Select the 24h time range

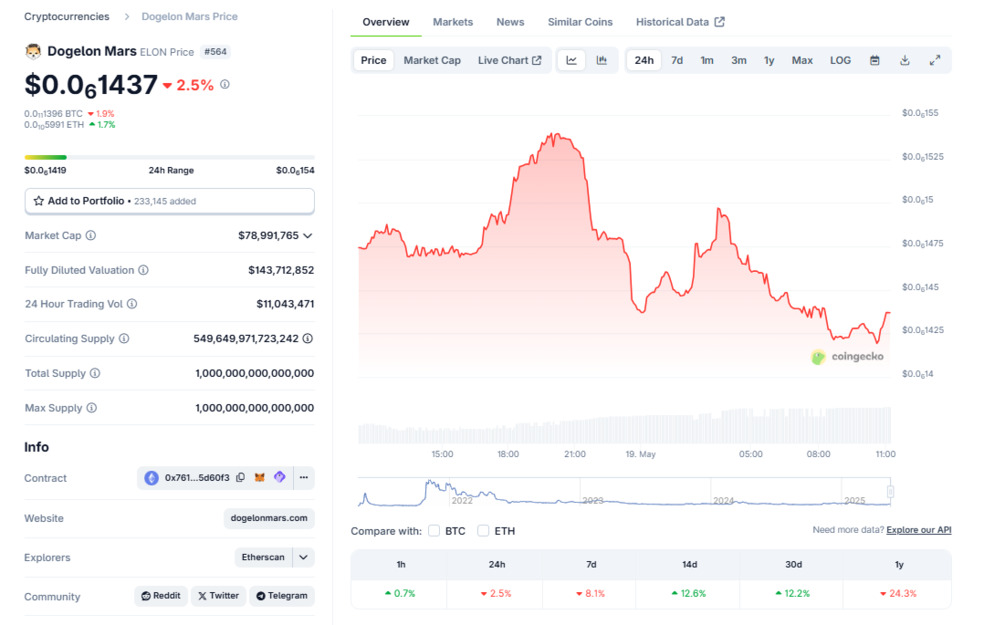[644, 60]
